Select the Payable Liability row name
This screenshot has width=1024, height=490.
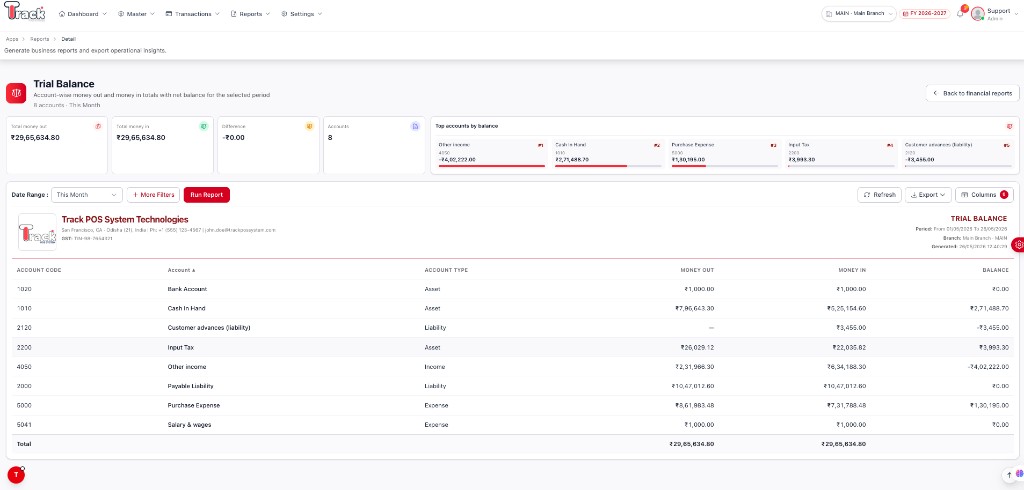pos(190,386)
